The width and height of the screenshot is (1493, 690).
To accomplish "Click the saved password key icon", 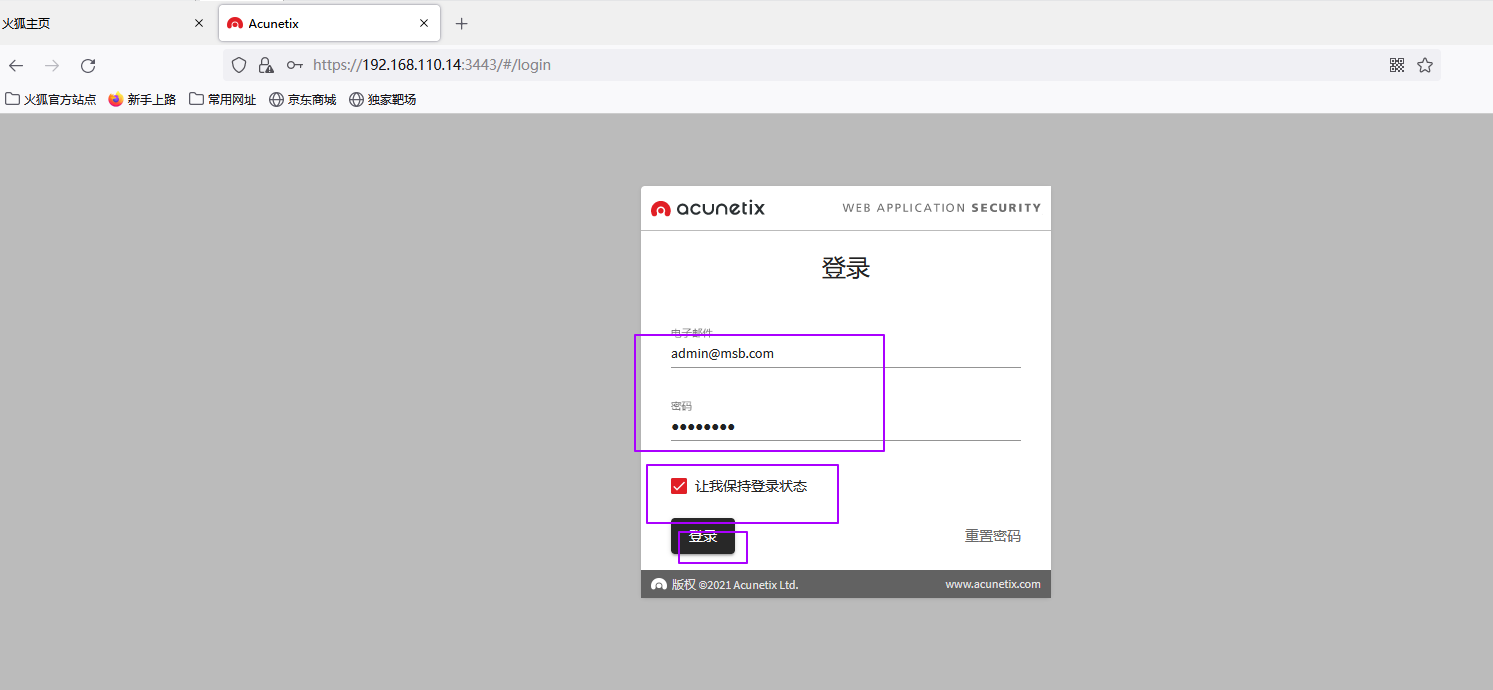I will pyautogui.click(x=294, y=65).
